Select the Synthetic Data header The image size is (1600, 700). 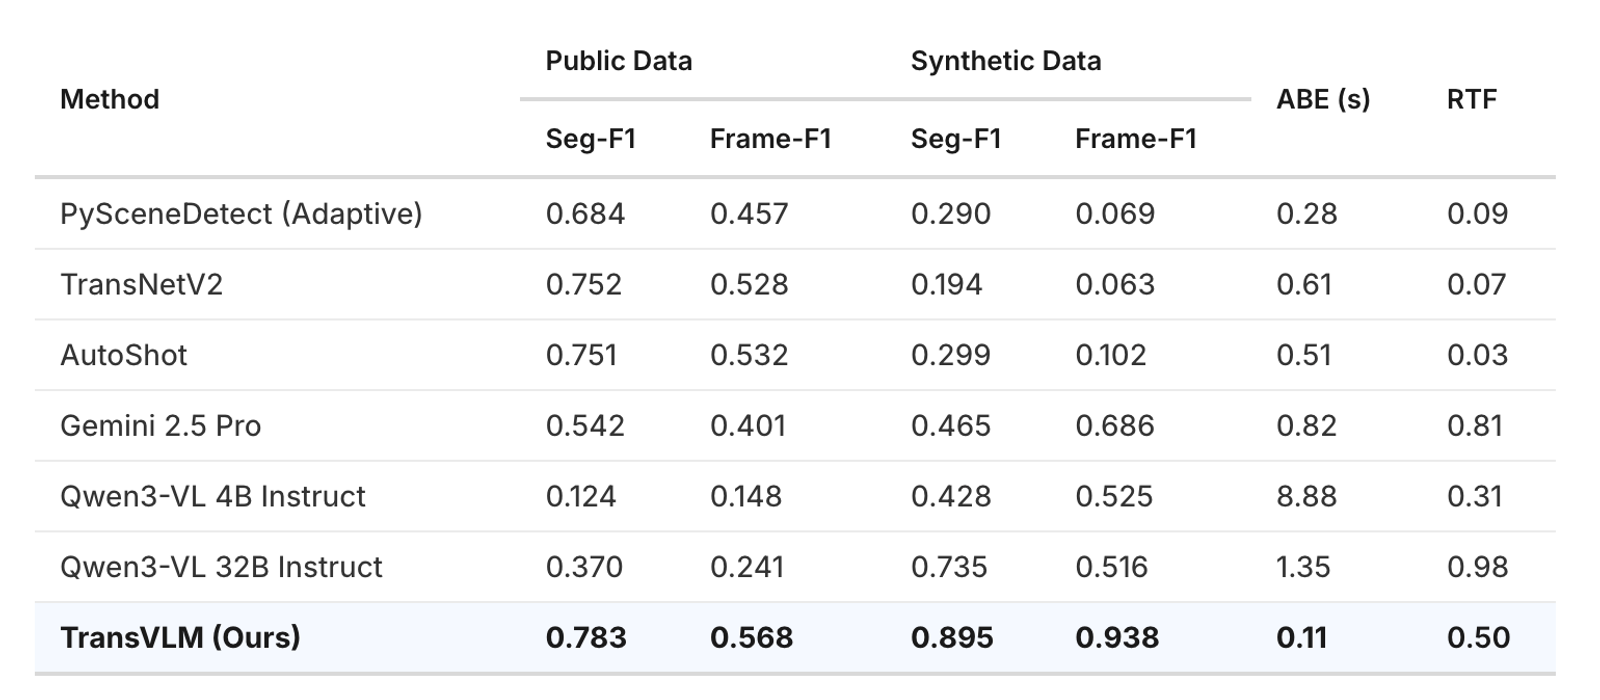(1005, 61)
